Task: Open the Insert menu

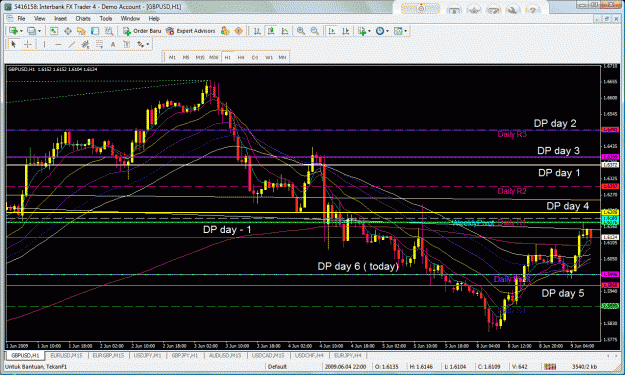Action: pyautogui.click(x=61, y=18)
